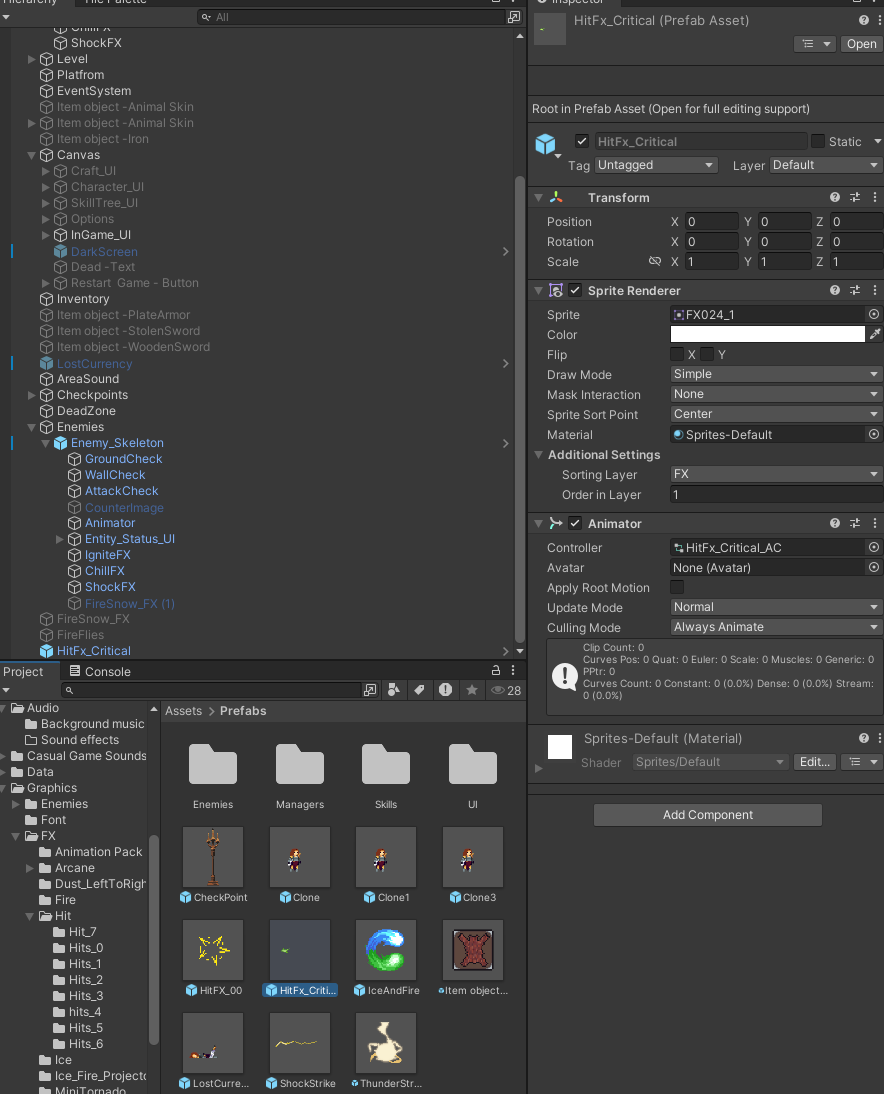Open Tag dropdown showing Untagged
The height and width of the screenshot is (1094, 884).
[x=656, y=165]
